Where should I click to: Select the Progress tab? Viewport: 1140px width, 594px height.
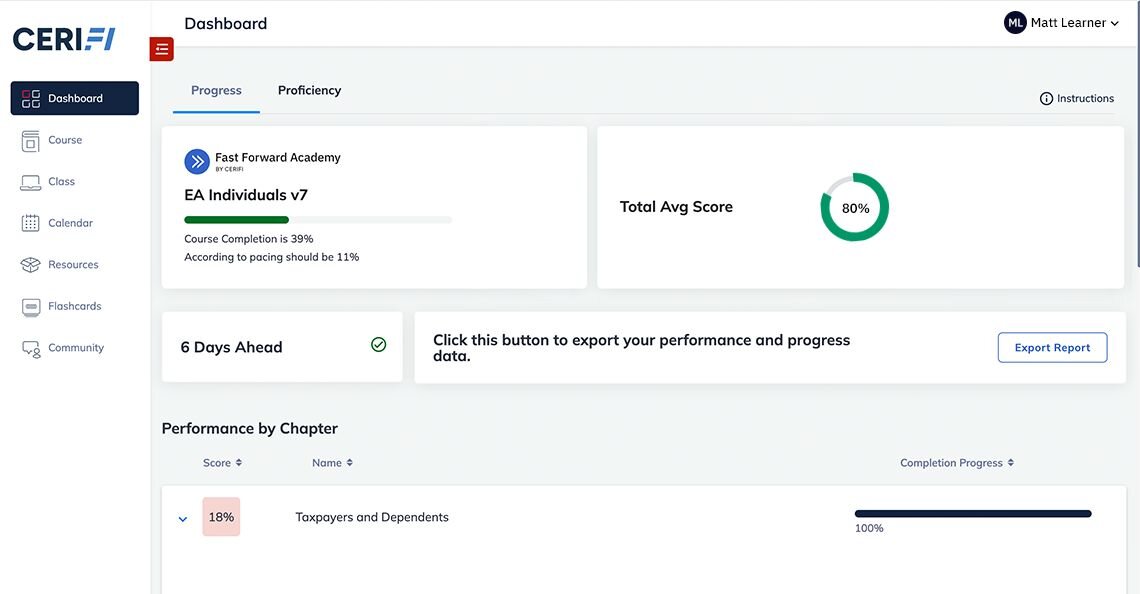click(x=216, y=91)
